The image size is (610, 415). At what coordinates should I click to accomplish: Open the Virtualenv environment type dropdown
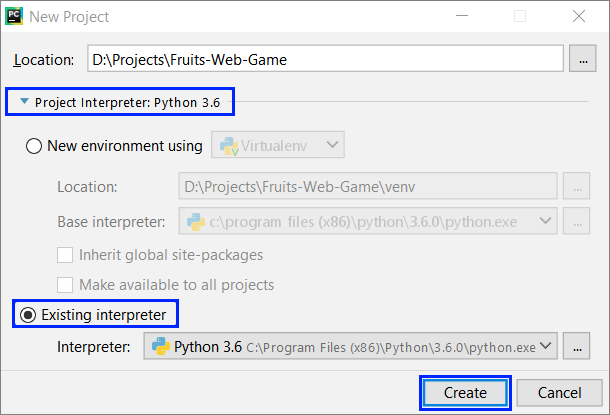[x=278, y=146]
